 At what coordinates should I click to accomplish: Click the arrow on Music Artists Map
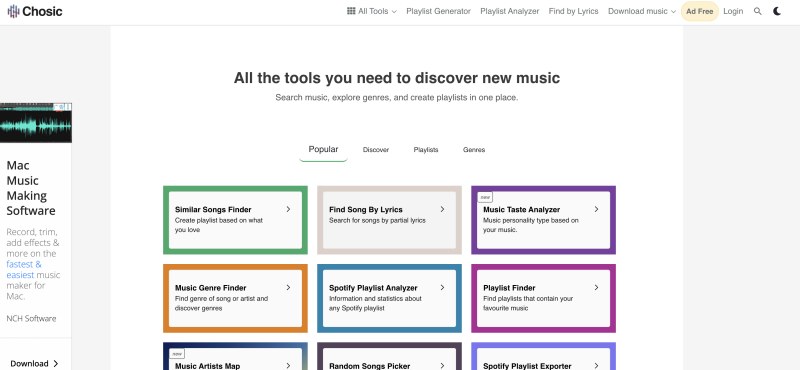(x=288, y=366)
